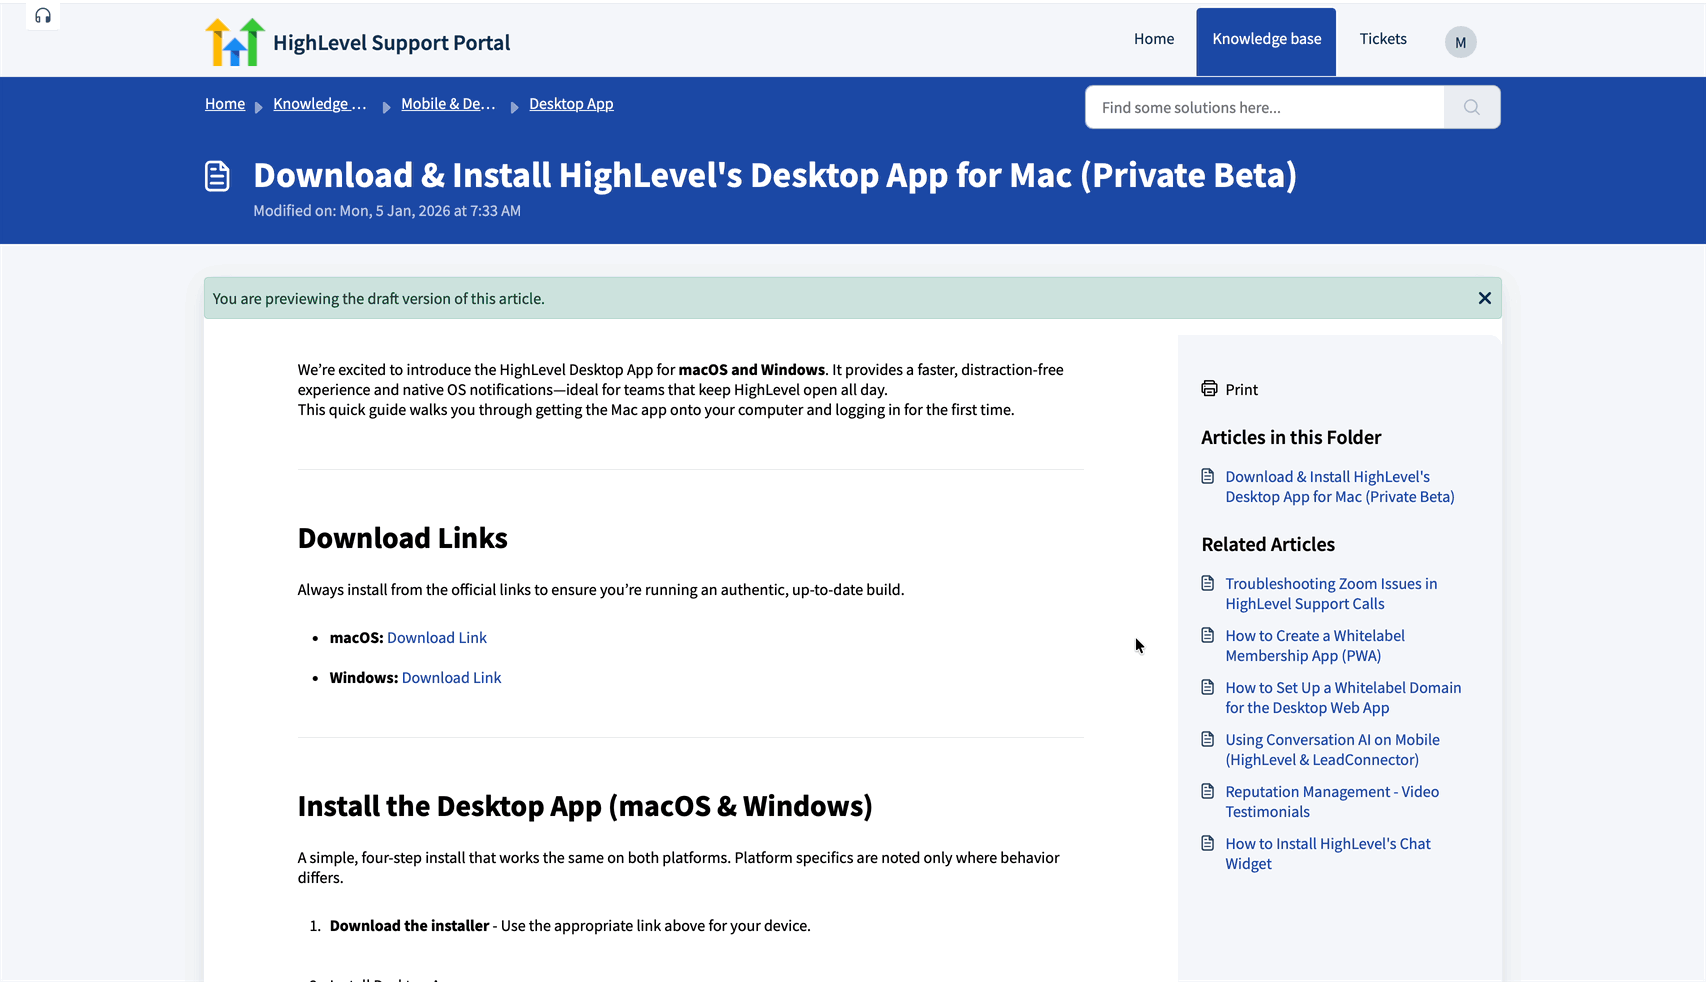Click the Print text link

[1242, 390]
